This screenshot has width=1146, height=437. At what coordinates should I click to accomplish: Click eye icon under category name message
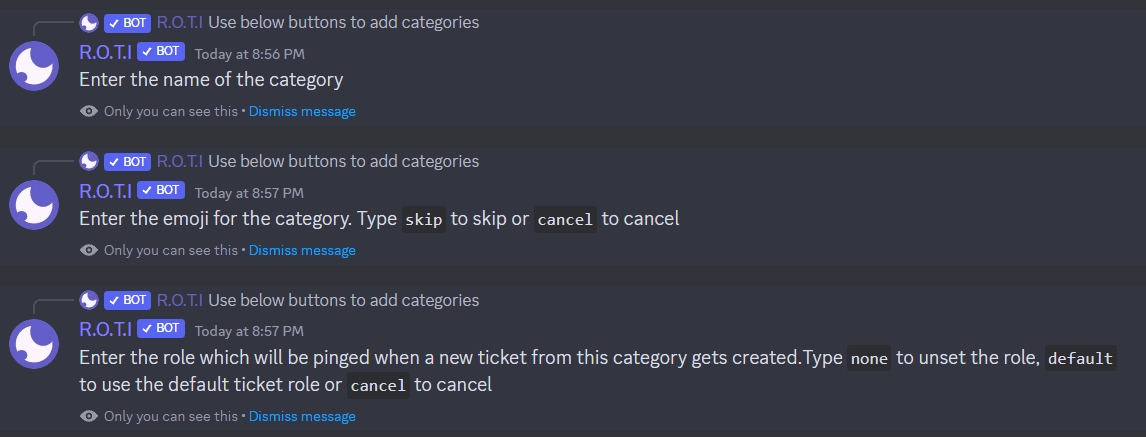[x=89, y=112]
